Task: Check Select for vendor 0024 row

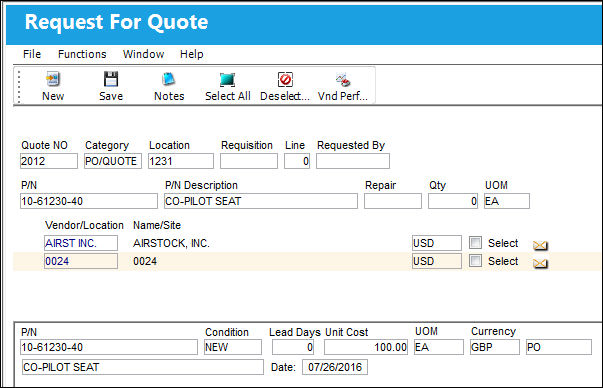Action: 475,261
